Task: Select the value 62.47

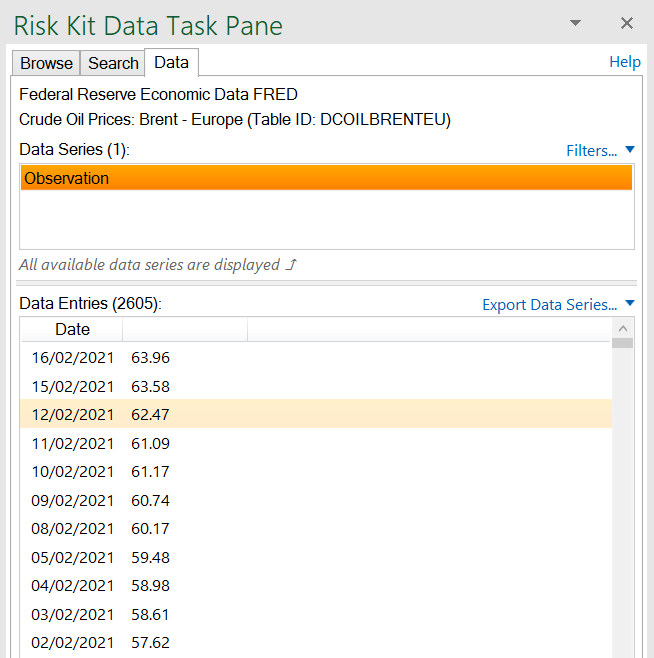Action: pyautogui.click(x=150, y=415)
